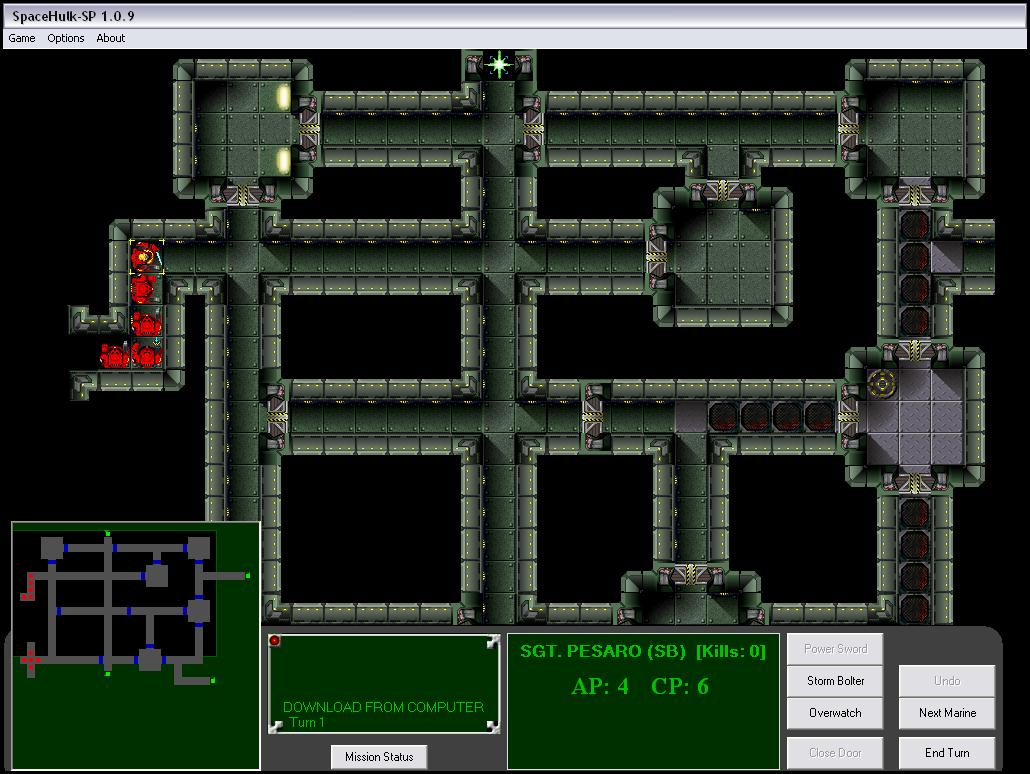Click the door on the grated room's left side
This screenshot has width=1030, height=774.
(x=848, y=417)
